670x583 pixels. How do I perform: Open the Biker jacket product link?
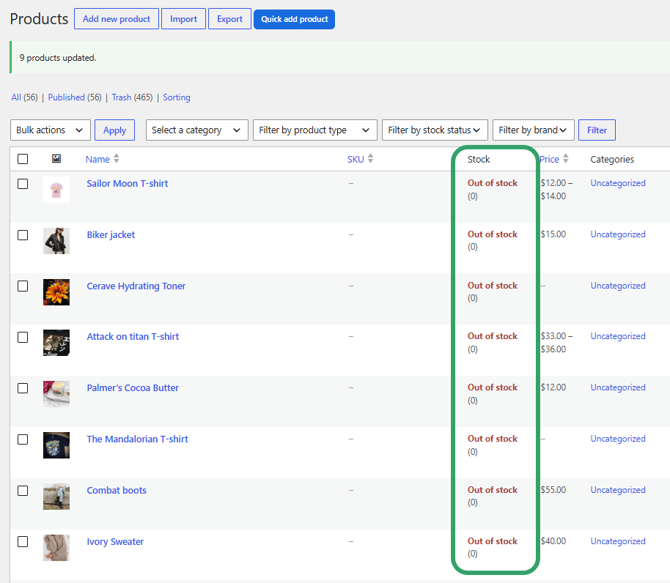click(x=111, y=235)
